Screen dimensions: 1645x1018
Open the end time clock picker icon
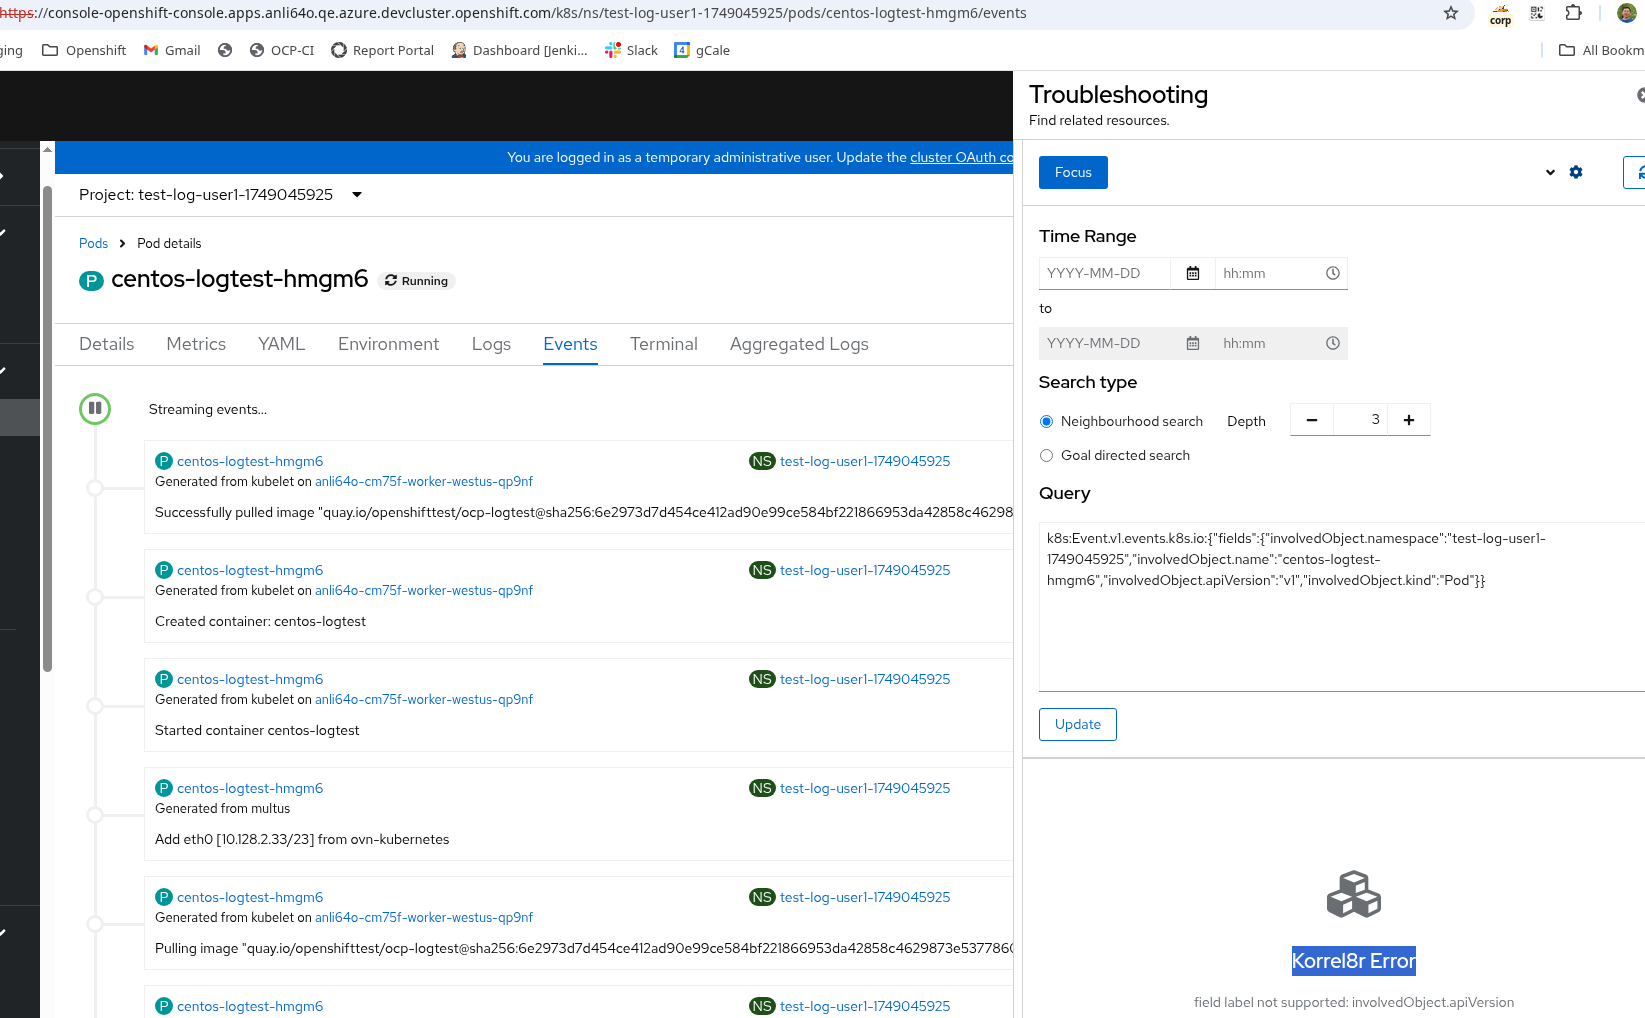(x=1333, y=343)
